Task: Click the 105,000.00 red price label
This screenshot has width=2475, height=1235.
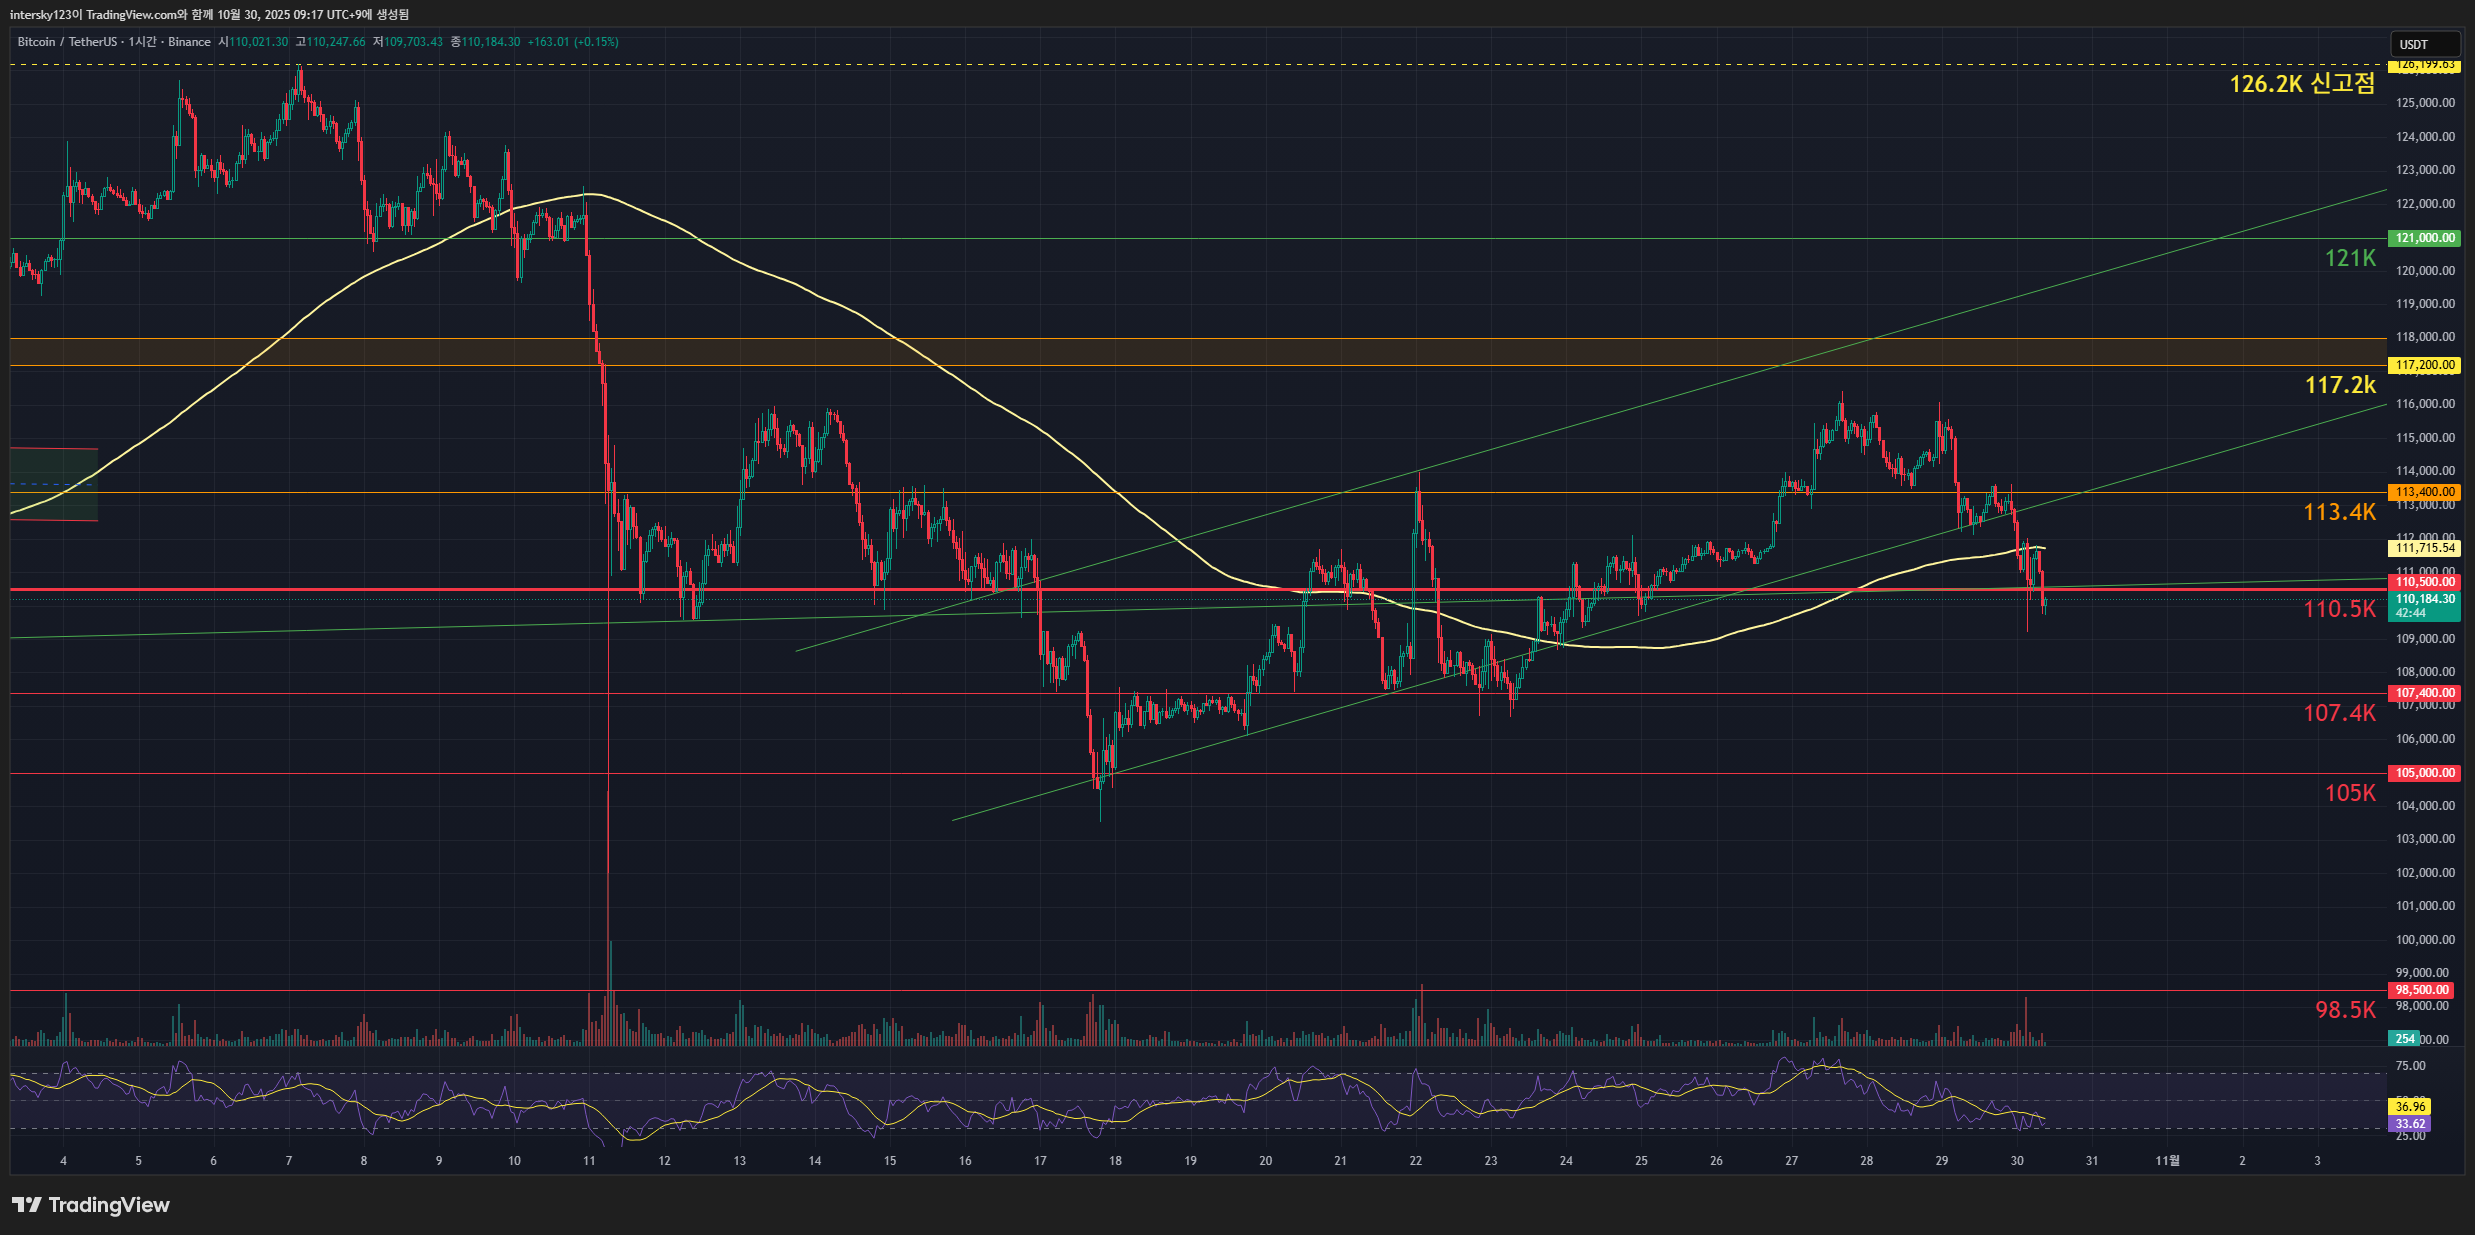Action: 2424,773
